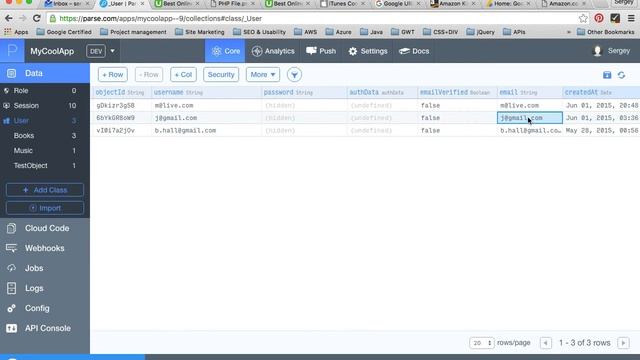This screenshot has width=640, height=360.
Task: Go to next page of rows
Action: click(623, 343)
